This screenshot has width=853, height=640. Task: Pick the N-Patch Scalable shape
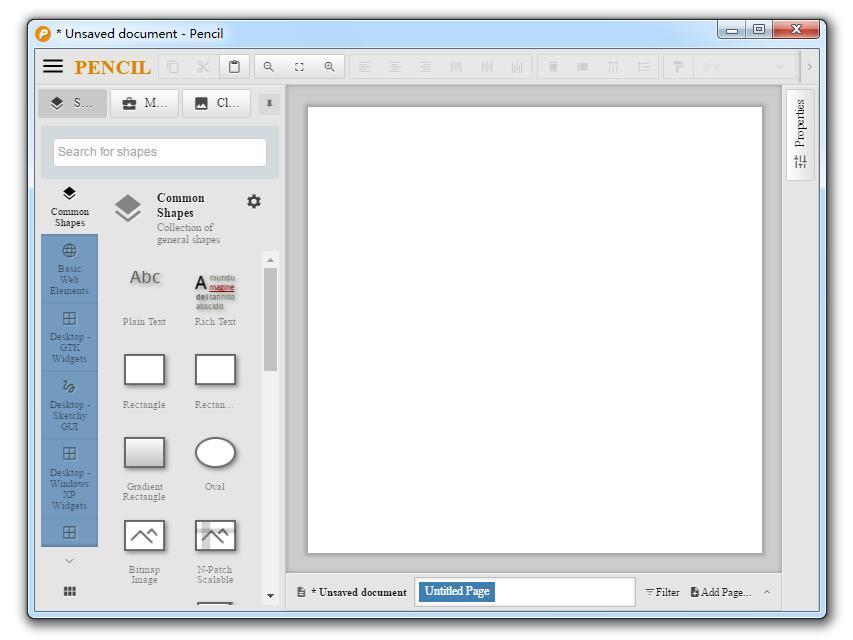coord(215,550)
